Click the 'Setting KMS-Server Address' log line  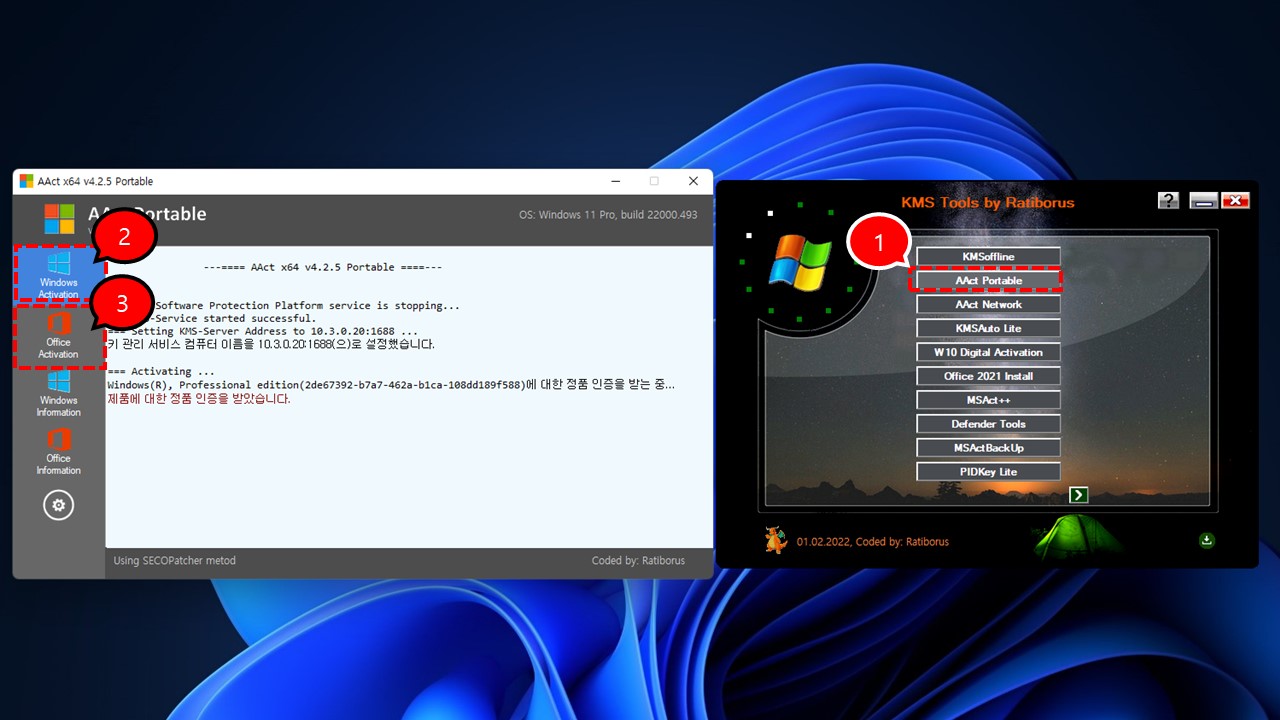tap(262, 331)
